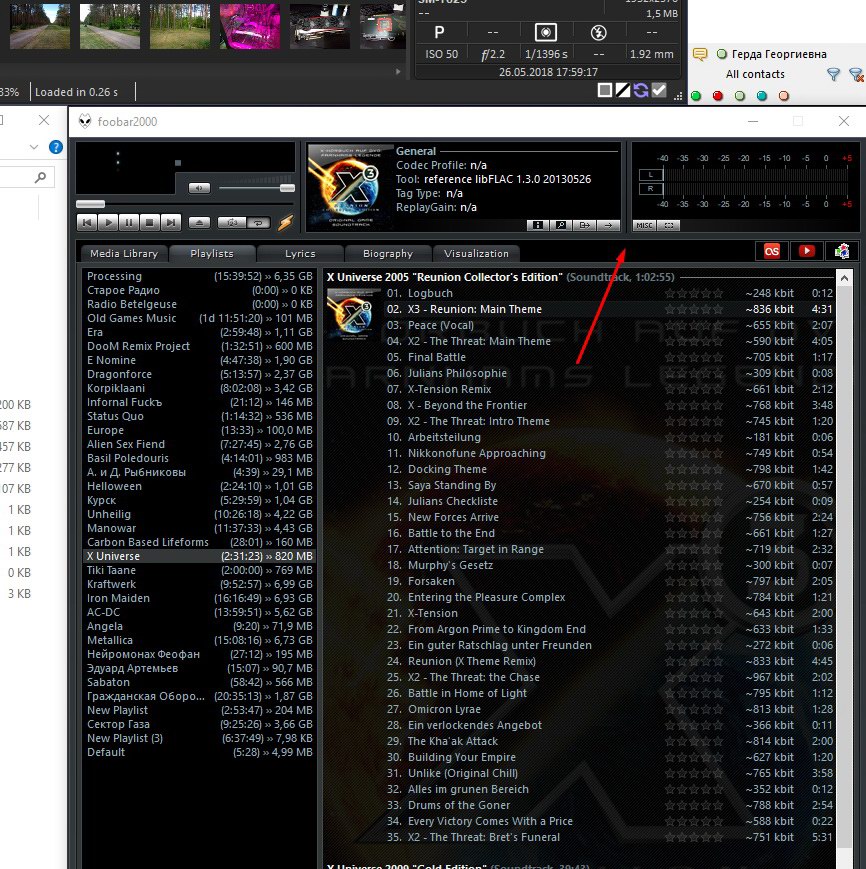This screenshot has height=869, width=866.
Task: Click the Stop playback button
Action: tap(150, 222)
